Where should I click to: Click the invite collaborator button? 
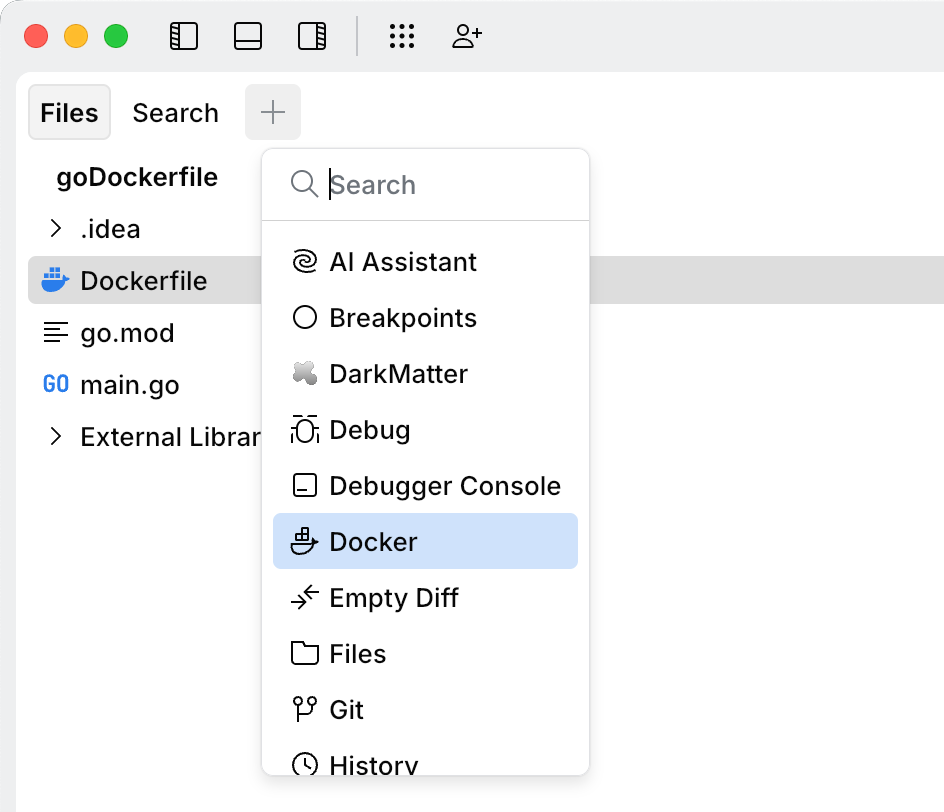[466, 36]
